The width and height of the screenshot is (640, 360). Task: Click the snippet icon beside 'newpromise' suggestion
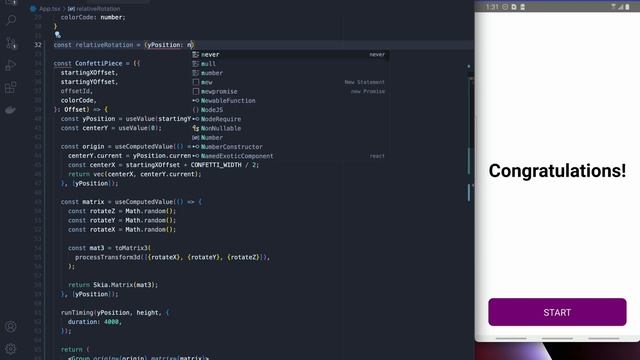(x=196, y=91)
